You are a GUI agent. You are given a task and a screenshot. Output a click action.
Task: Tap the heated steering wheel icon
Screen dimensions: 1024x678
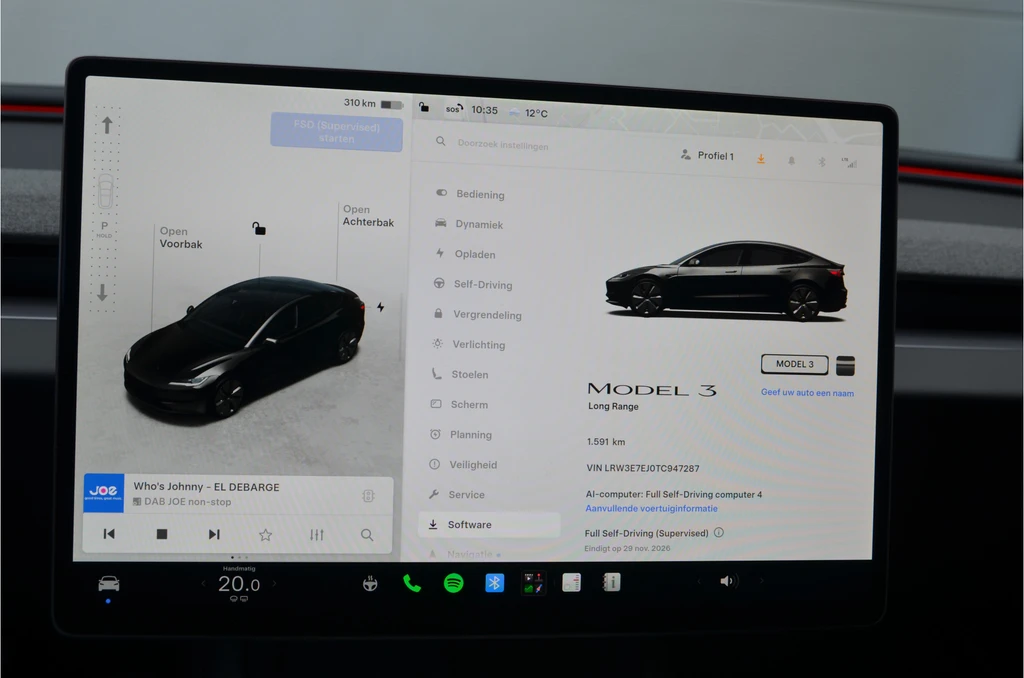click(x=370, y=583)
